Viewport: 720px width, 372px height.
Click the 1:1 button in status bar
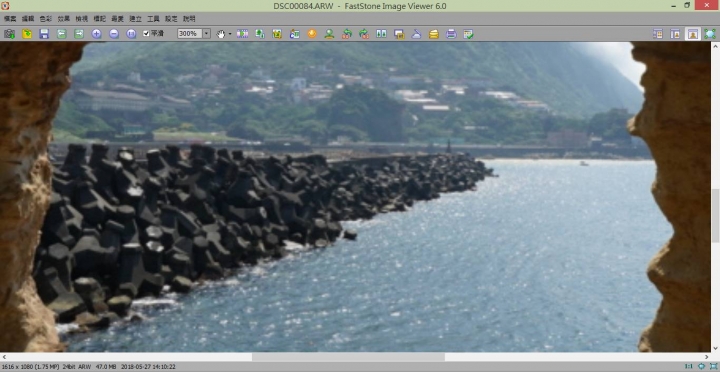[x=689, y=366]
